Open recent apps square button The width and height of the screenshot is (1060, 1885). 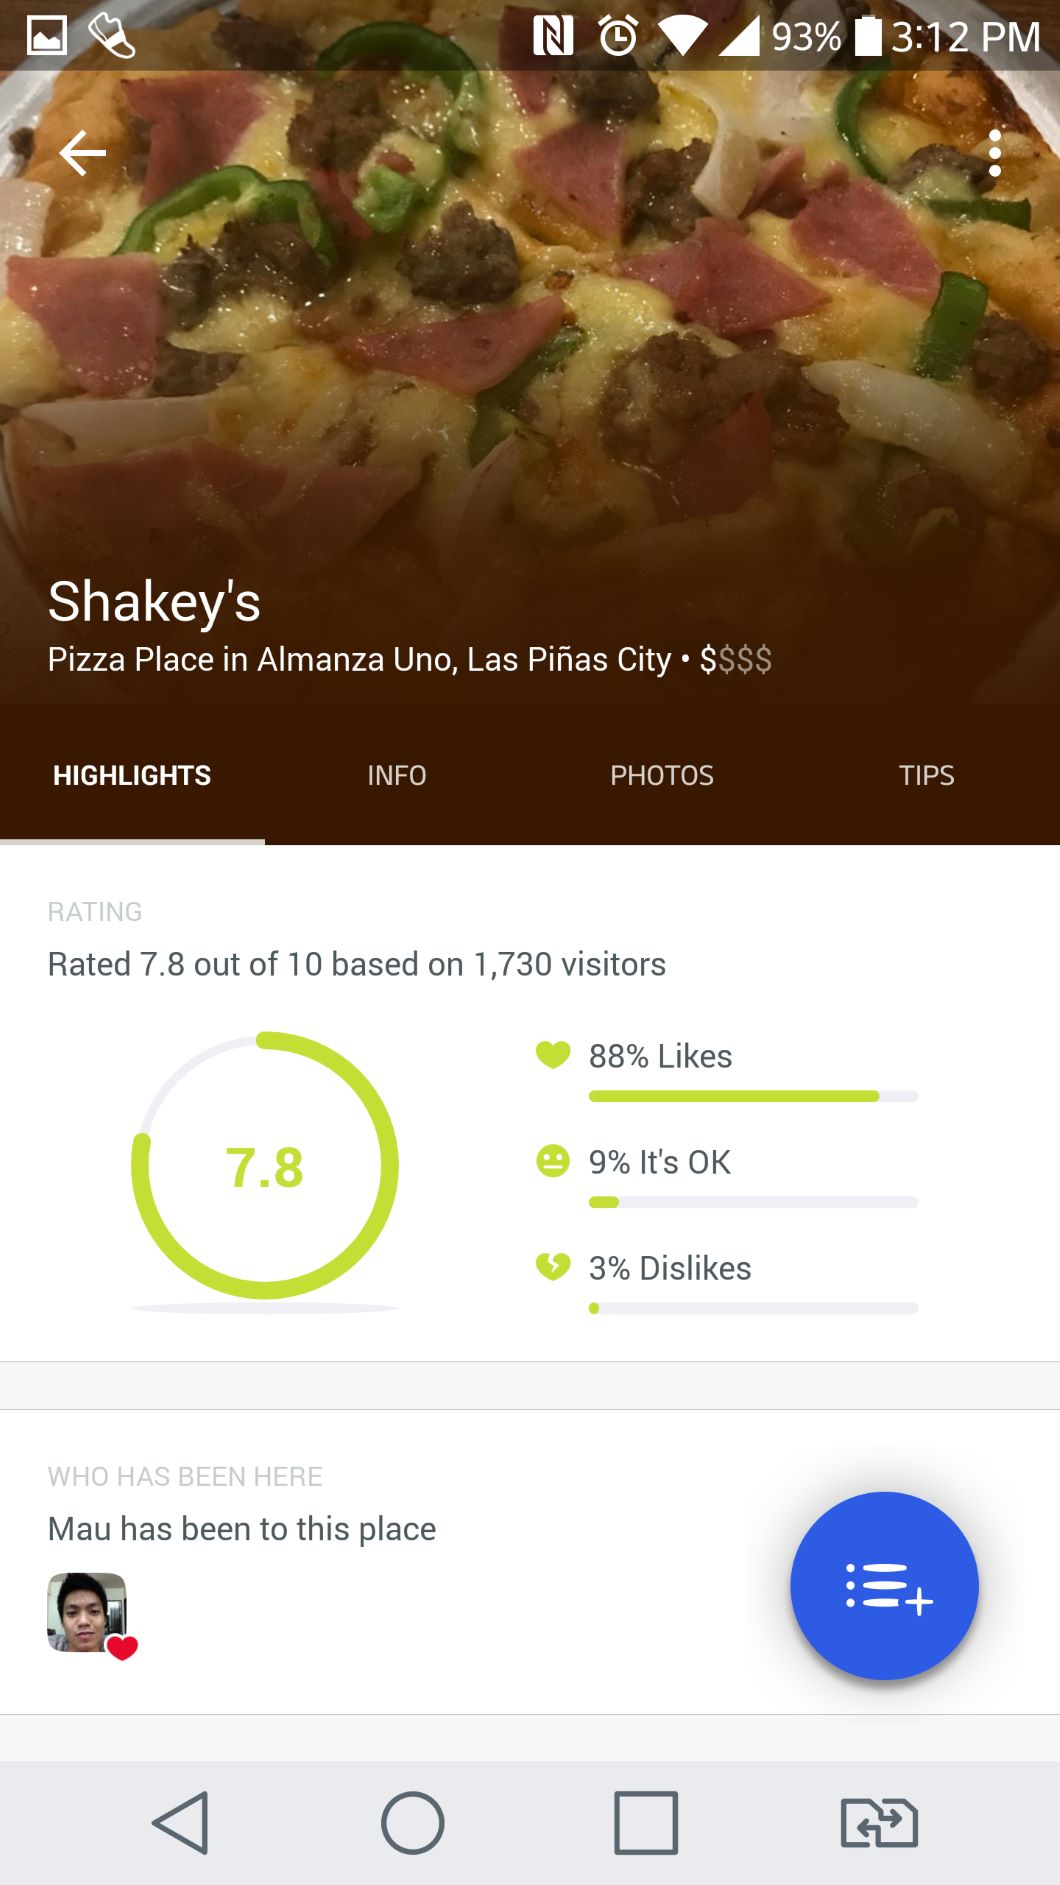pyautogui.click(x=645, y=1822)
